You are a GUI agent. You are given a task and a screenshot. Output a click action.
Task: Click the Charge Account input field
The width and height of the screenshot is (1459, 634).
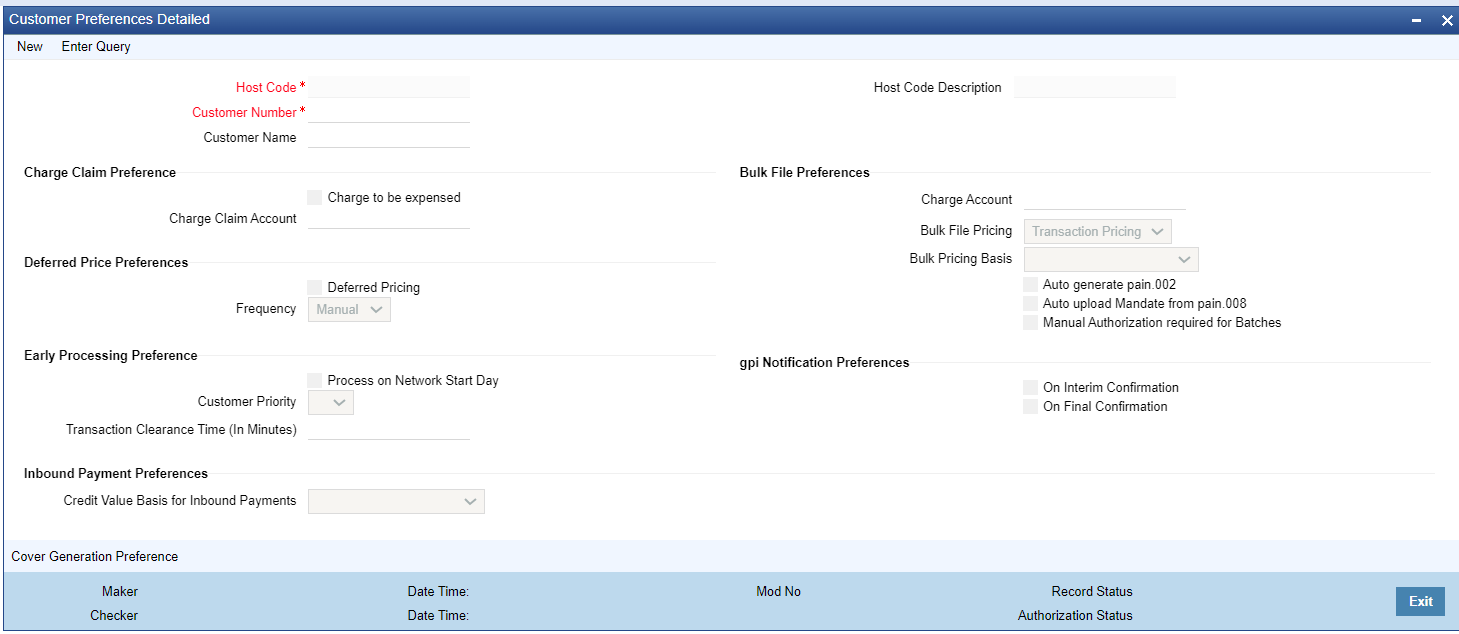(1105, 199)
